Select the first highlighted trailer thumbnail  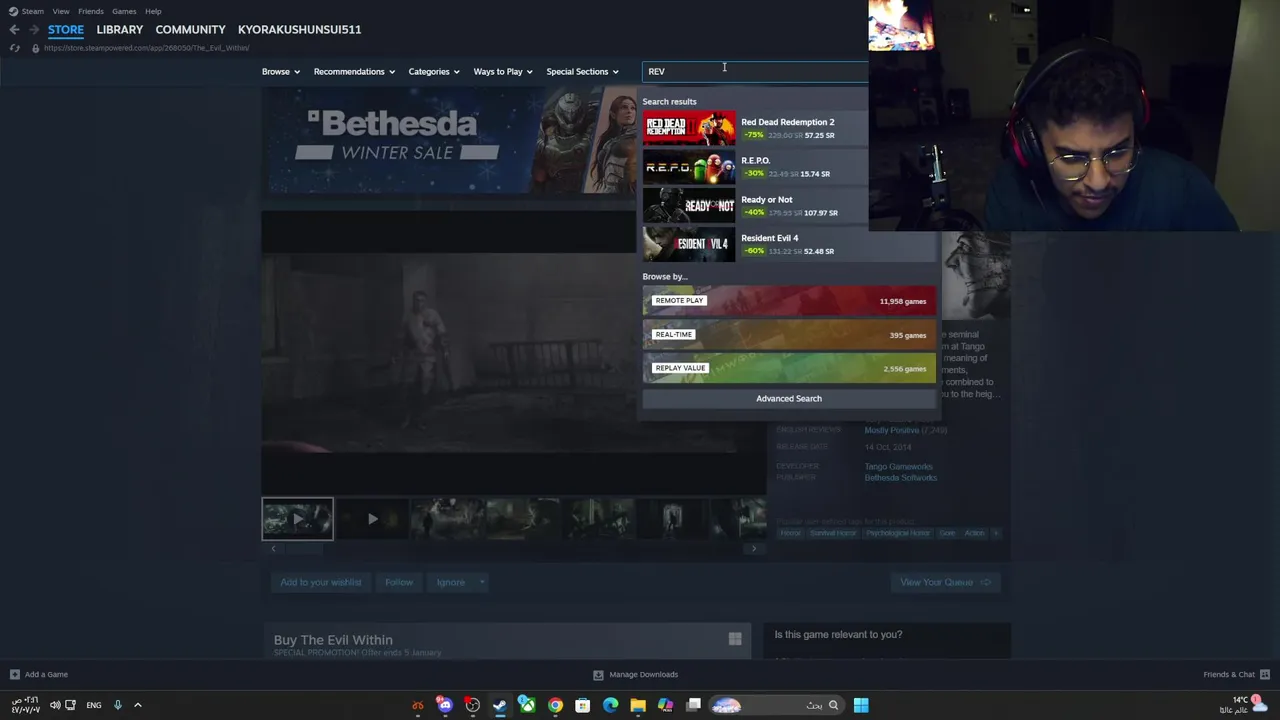click(297, 518)
